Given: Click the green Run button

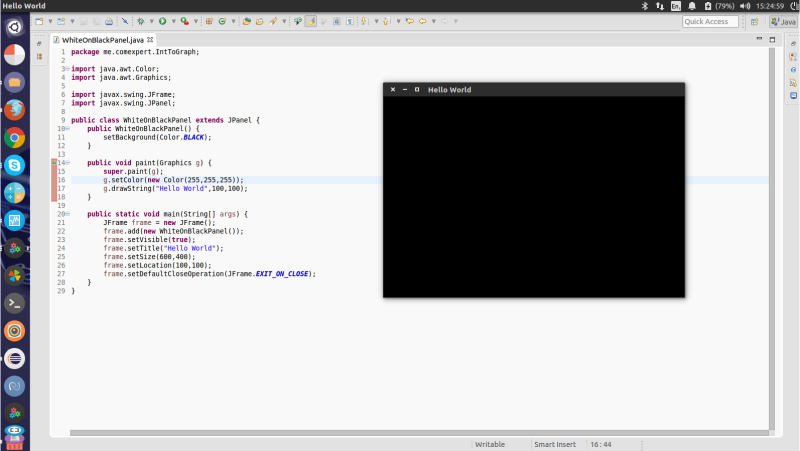Looking at the screenshot, I should (x=163, y=21).
